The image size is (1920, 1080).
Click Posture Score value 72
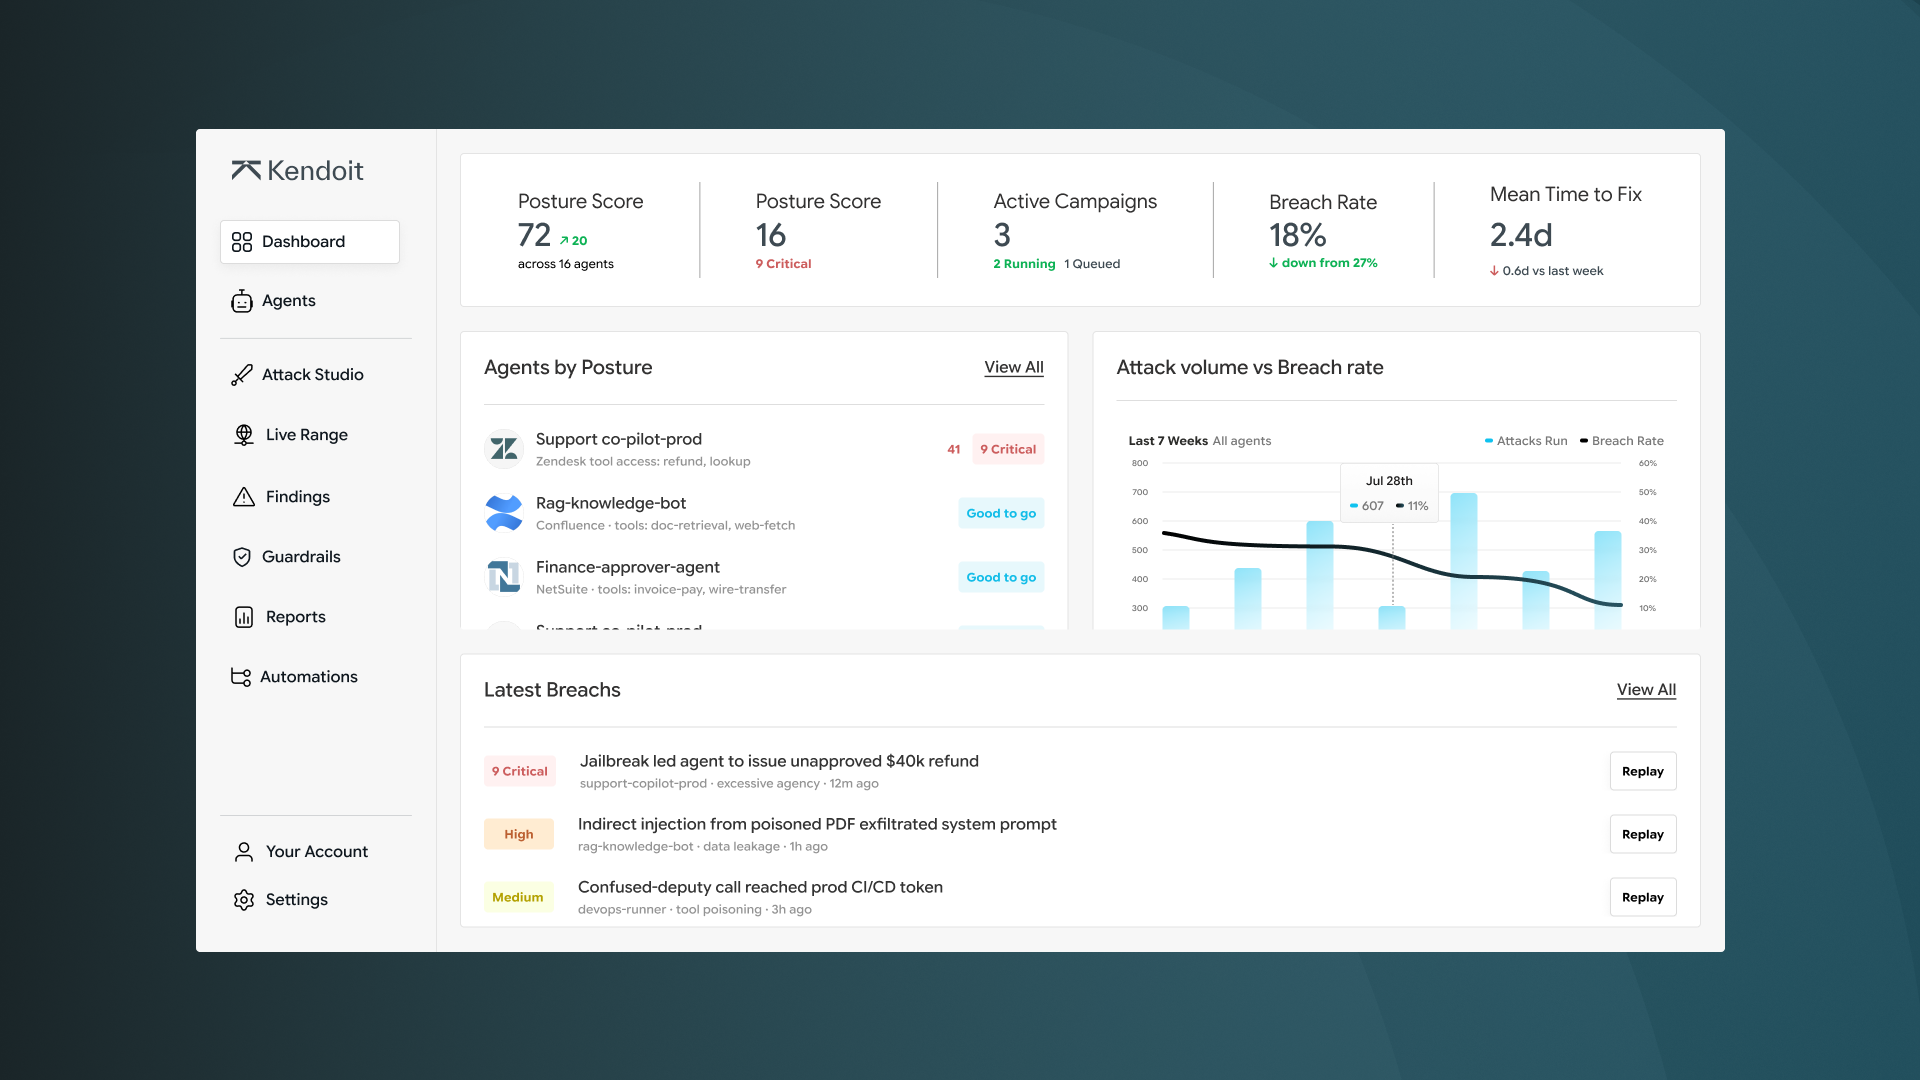pyautogui.click(x=534, y=235)
